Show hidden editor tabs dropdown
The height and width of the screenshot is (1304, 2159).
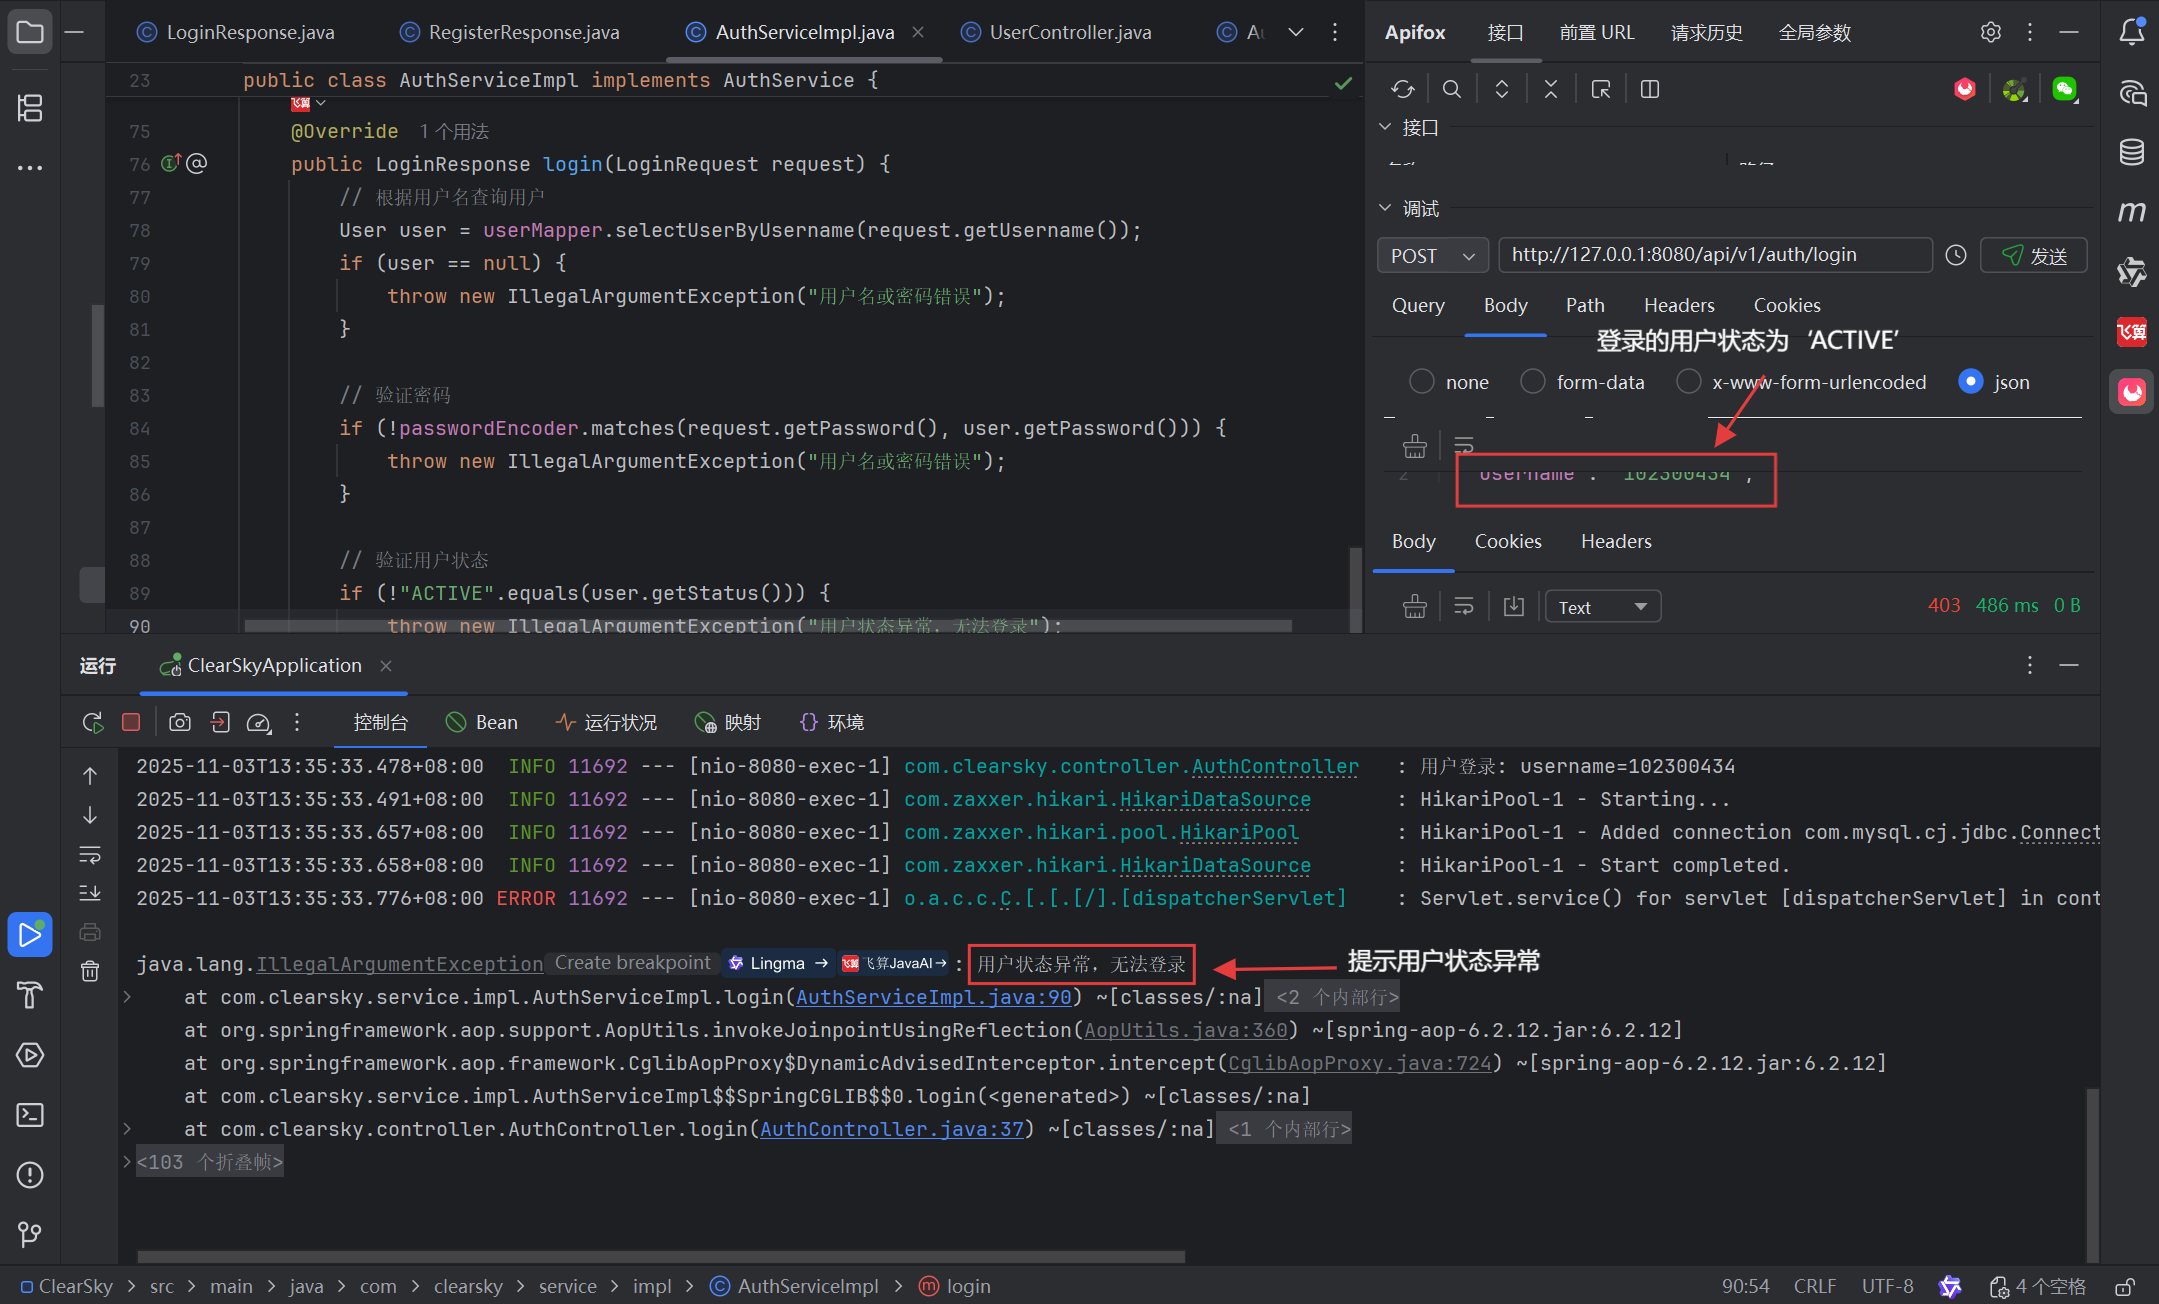click(x=1296, y=32)
